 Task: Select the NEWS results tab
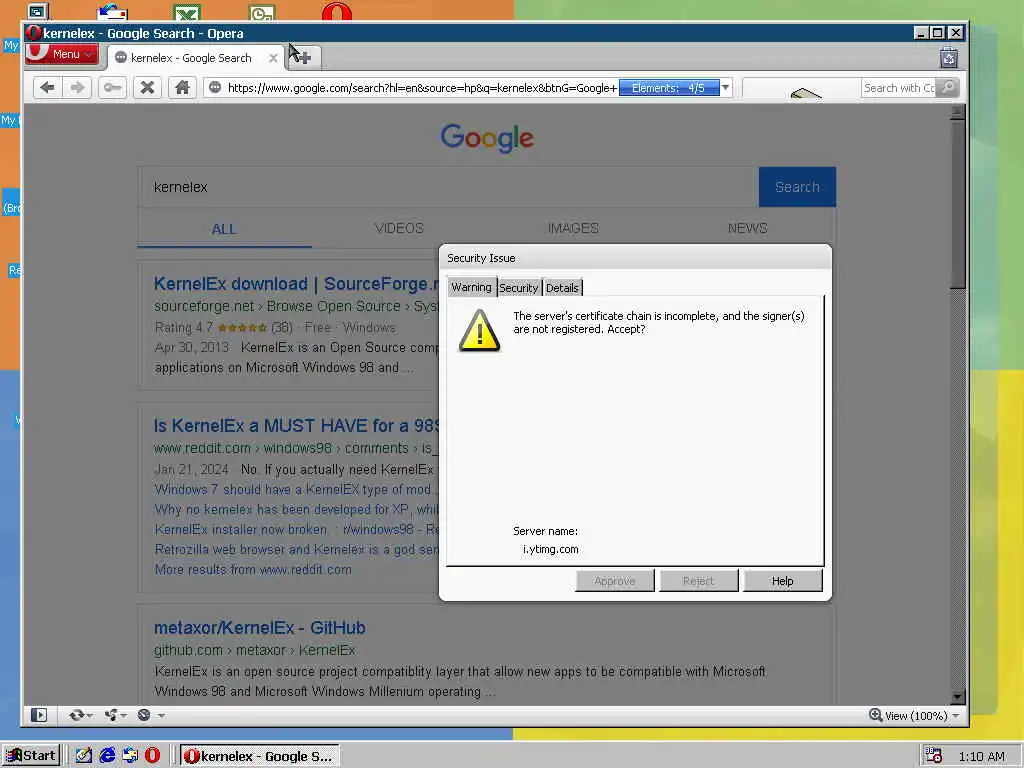tap(747, 229)
